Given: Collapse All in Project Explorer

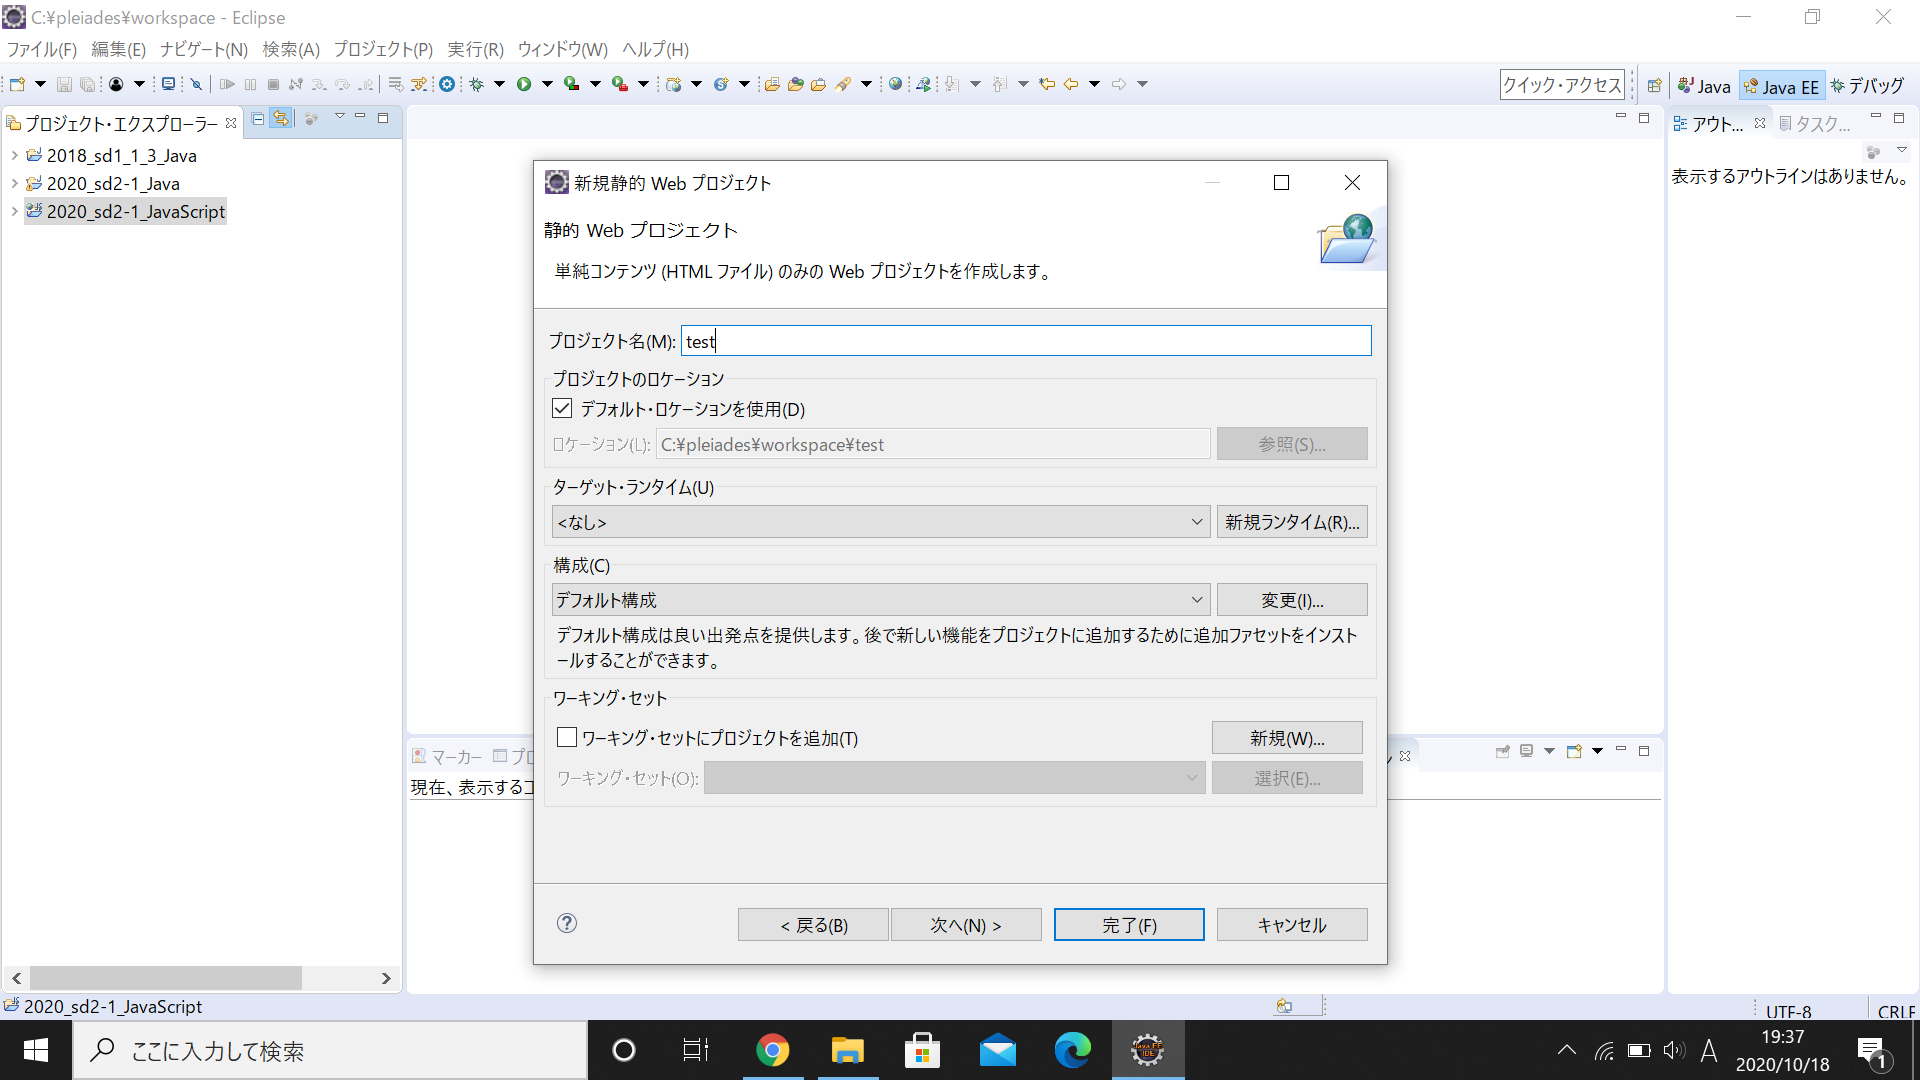Looking at the screenshot, I should 257,118.
